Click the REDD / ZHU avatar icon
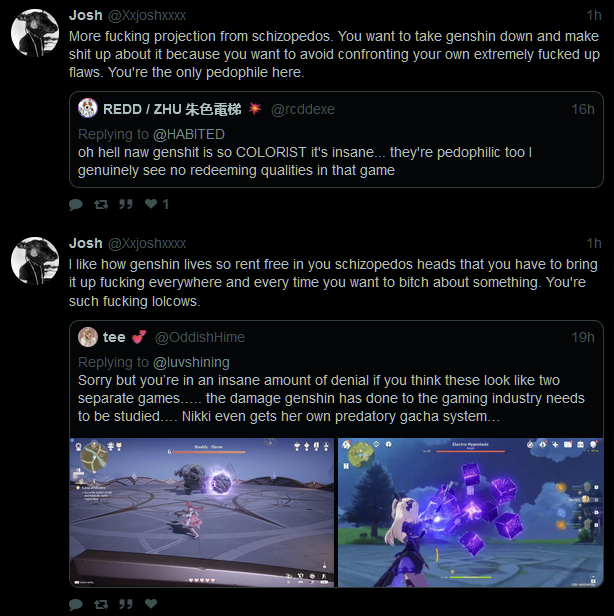This screenshot has height=616, width=614. coord(88,108)
